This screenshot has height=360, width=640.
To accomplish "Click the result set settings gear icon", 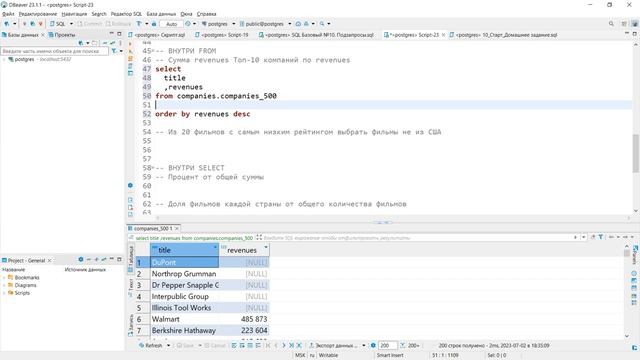I will click(373, 346).
